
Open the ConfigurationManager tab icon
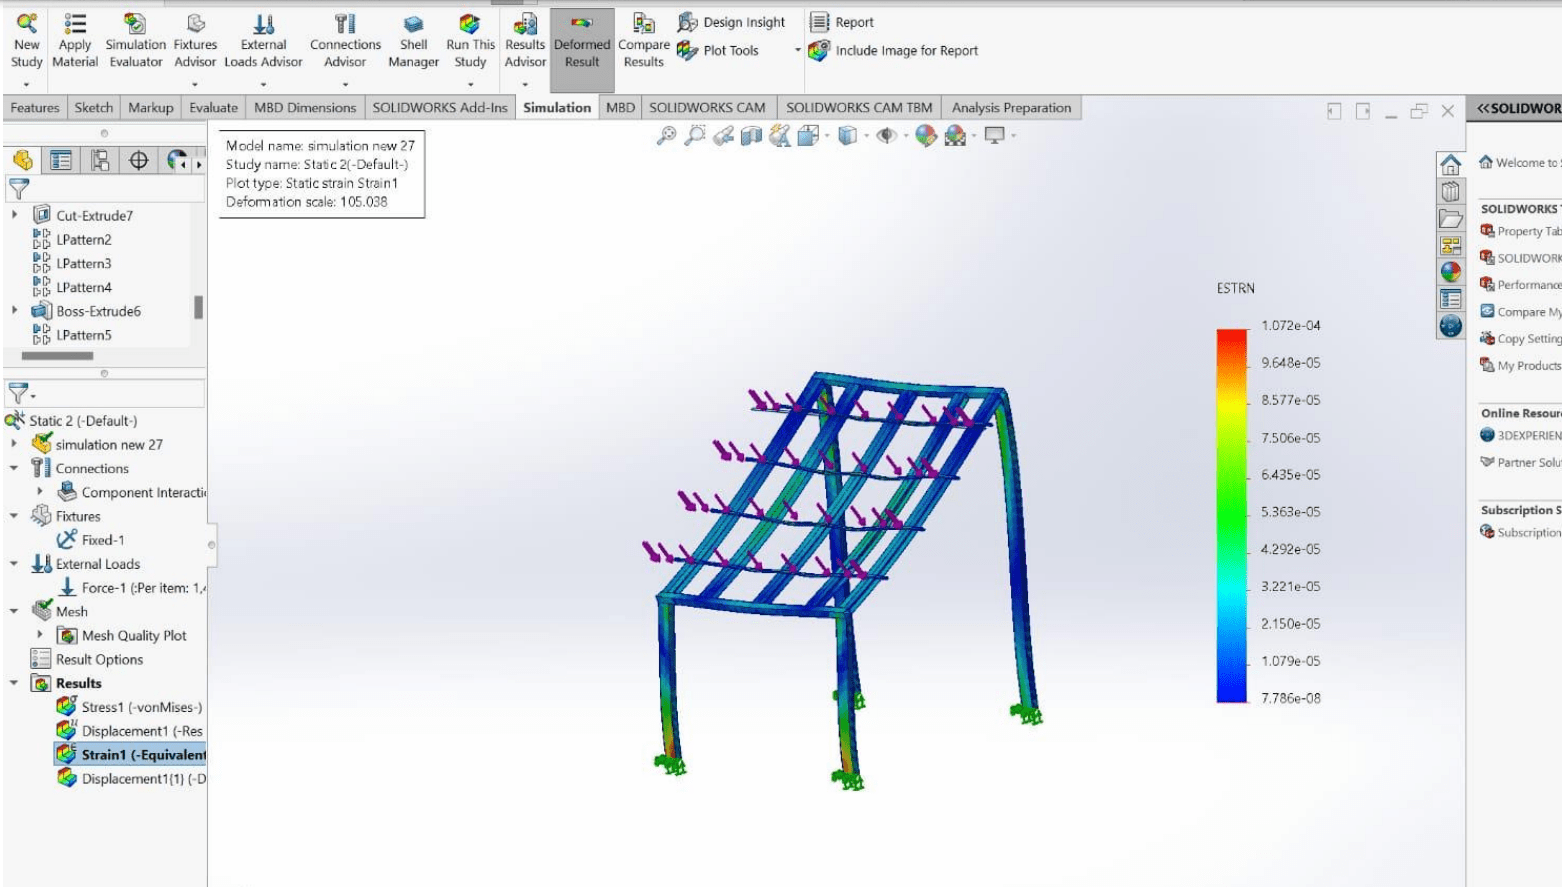(x=100, y=160)
